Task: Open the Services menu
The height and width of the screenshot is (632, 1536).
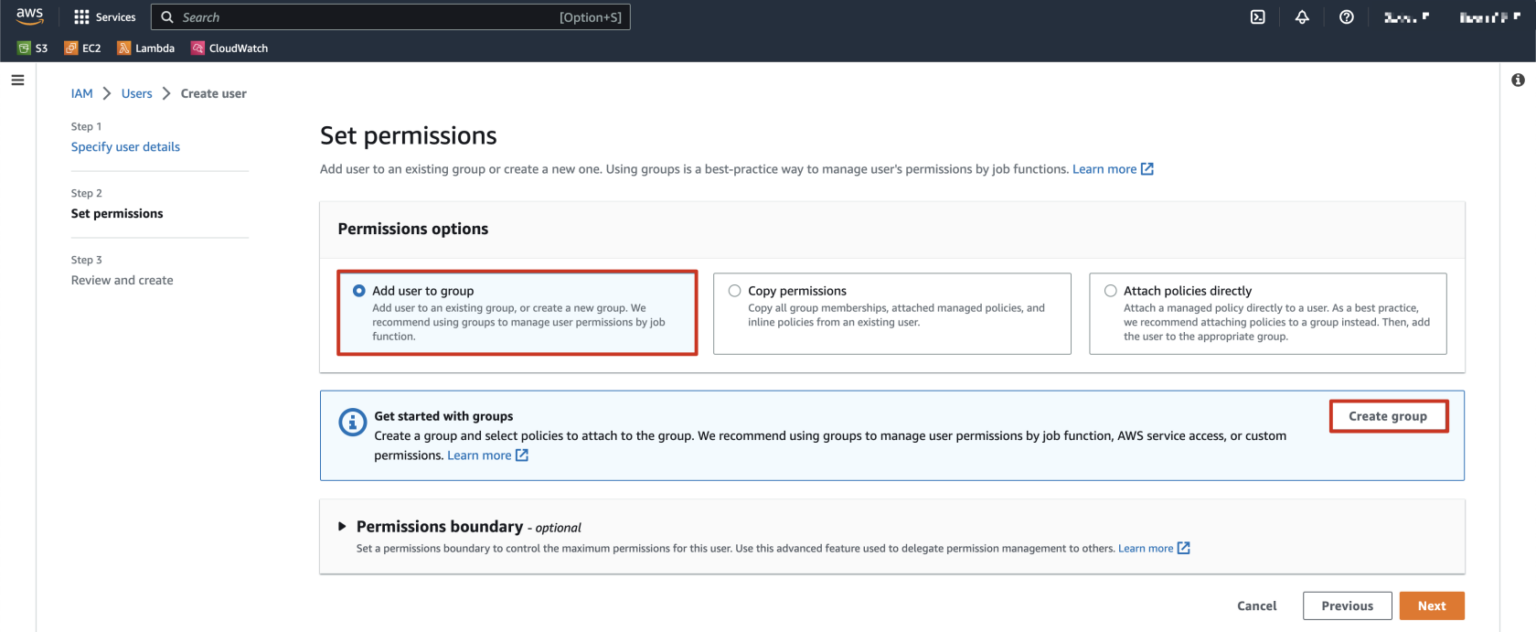Action: pyautogui.click(x=104, y=16)
